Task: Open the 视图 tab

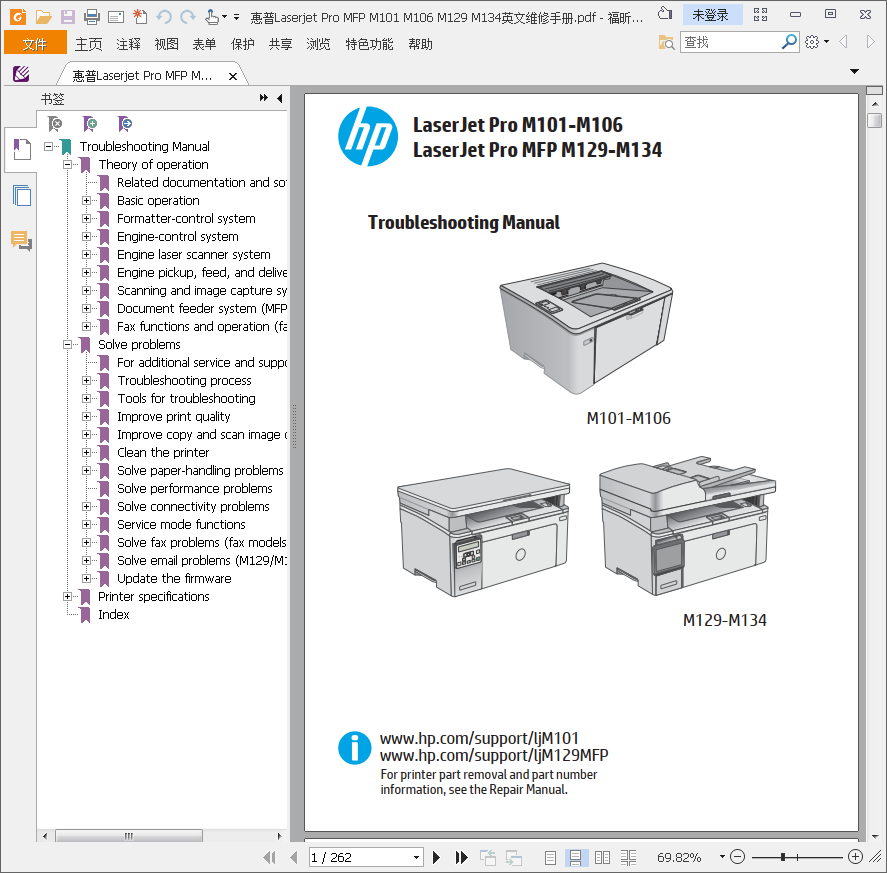Action: click(x=167, y=44)
